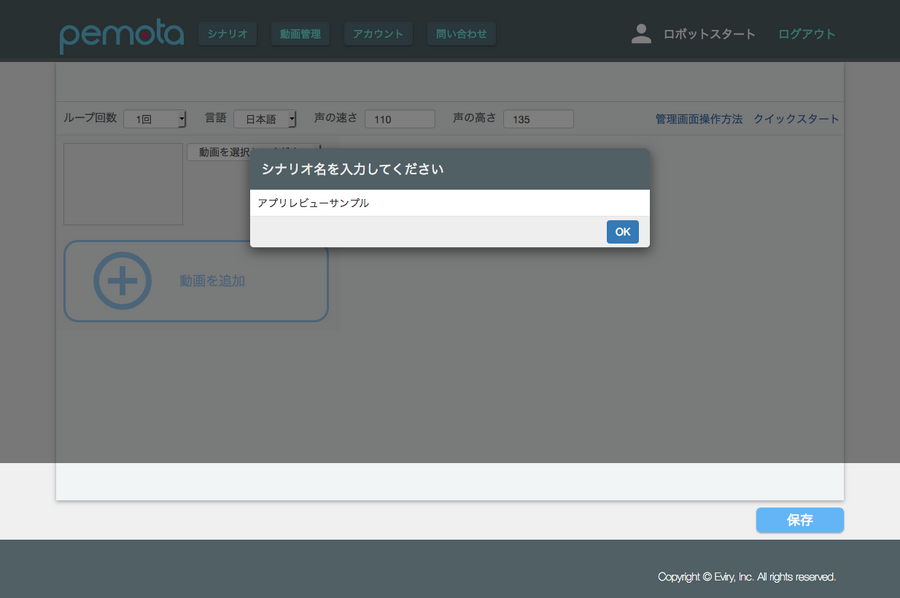Image resolution: width=900 pixels, height=598 pixels.
Task: Expand the 言語 dropdown showing 日本語
Action: [x=265, y=119]
